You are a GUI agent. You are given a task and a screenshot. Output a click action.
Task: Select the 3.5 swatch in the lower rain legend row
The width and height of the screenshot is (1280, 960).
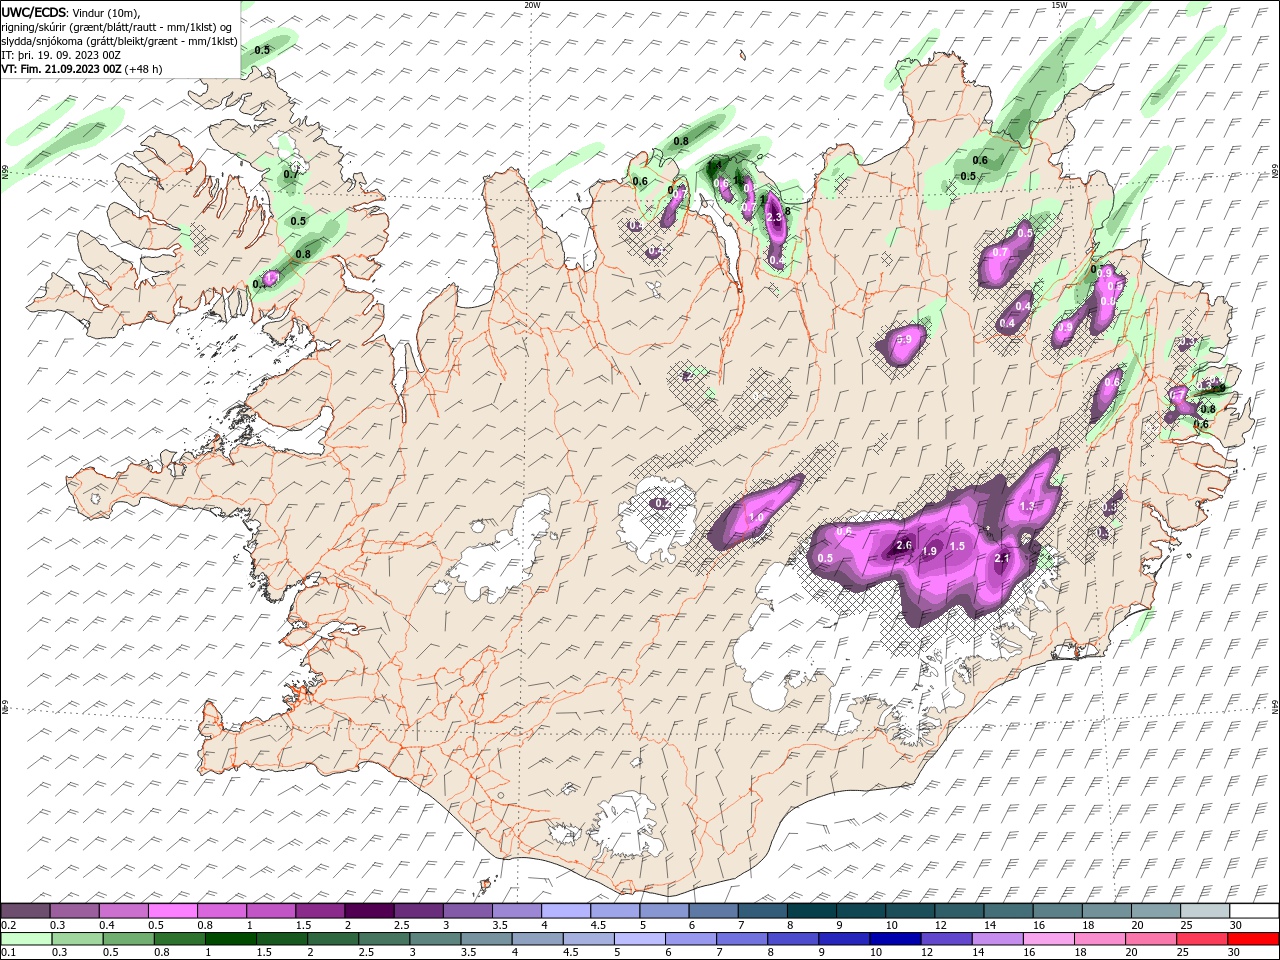(x=485, y=939)
